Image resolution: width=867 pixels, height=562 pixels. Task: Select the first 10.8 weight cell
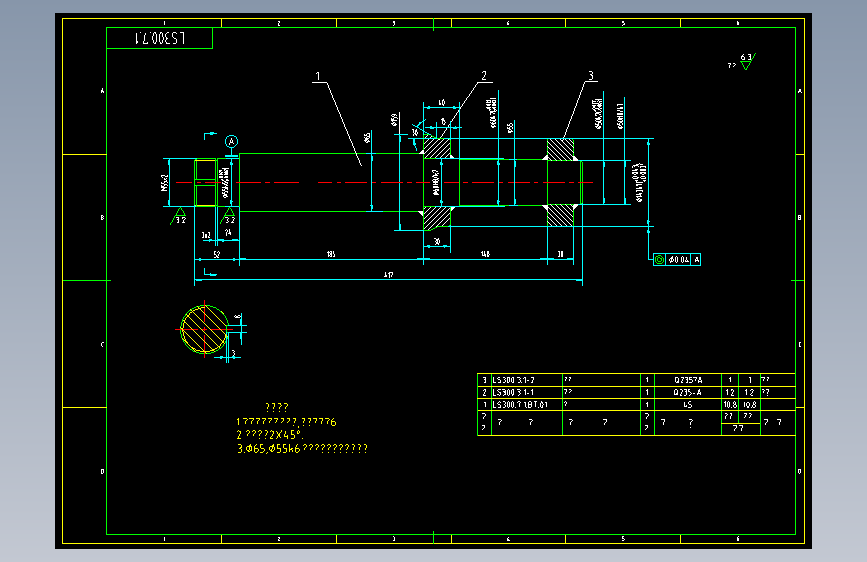730,404
